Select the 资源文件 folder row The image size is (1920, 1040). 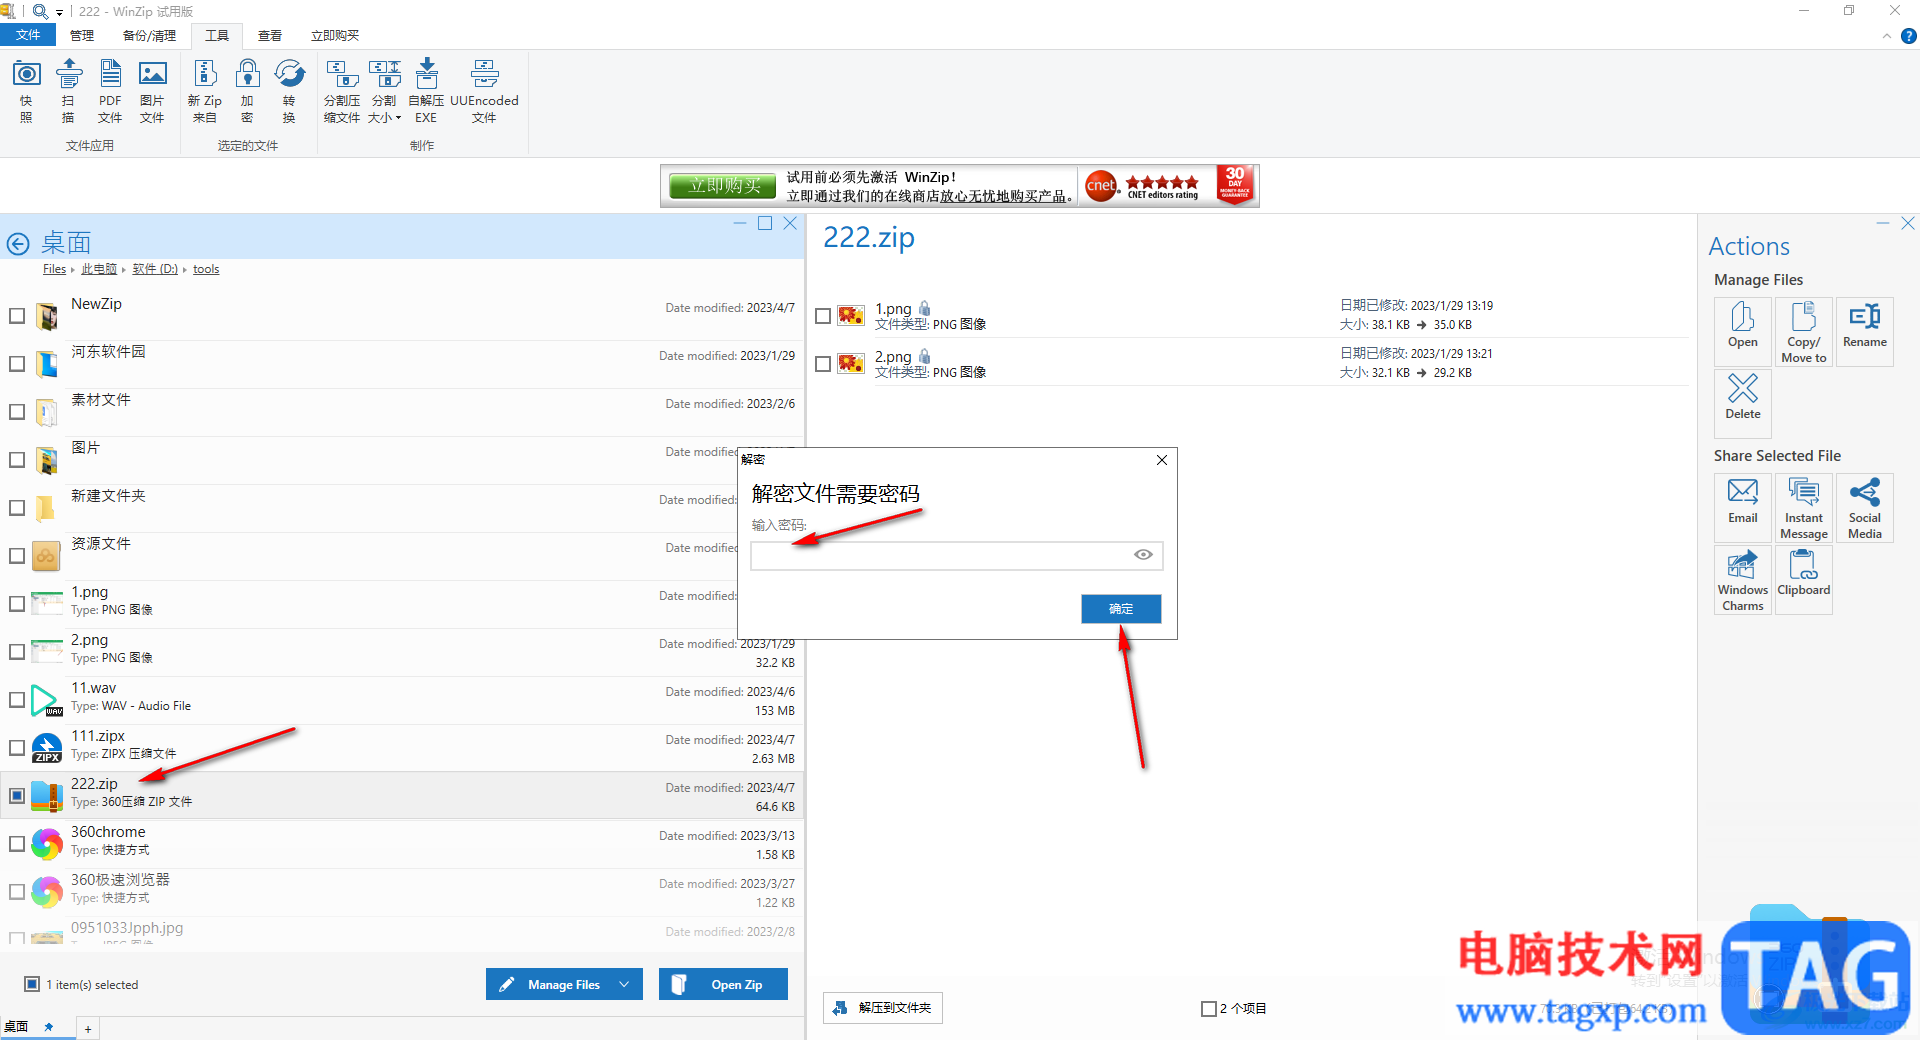(x=402, y=556)
